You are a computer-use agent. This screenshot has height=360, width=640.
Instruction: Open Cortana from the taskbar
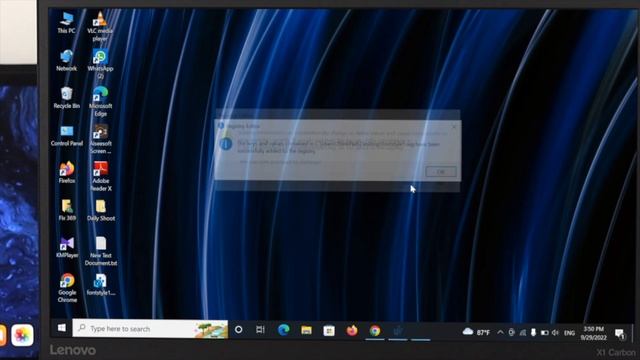pyautogui.click(x=238, y=329)
